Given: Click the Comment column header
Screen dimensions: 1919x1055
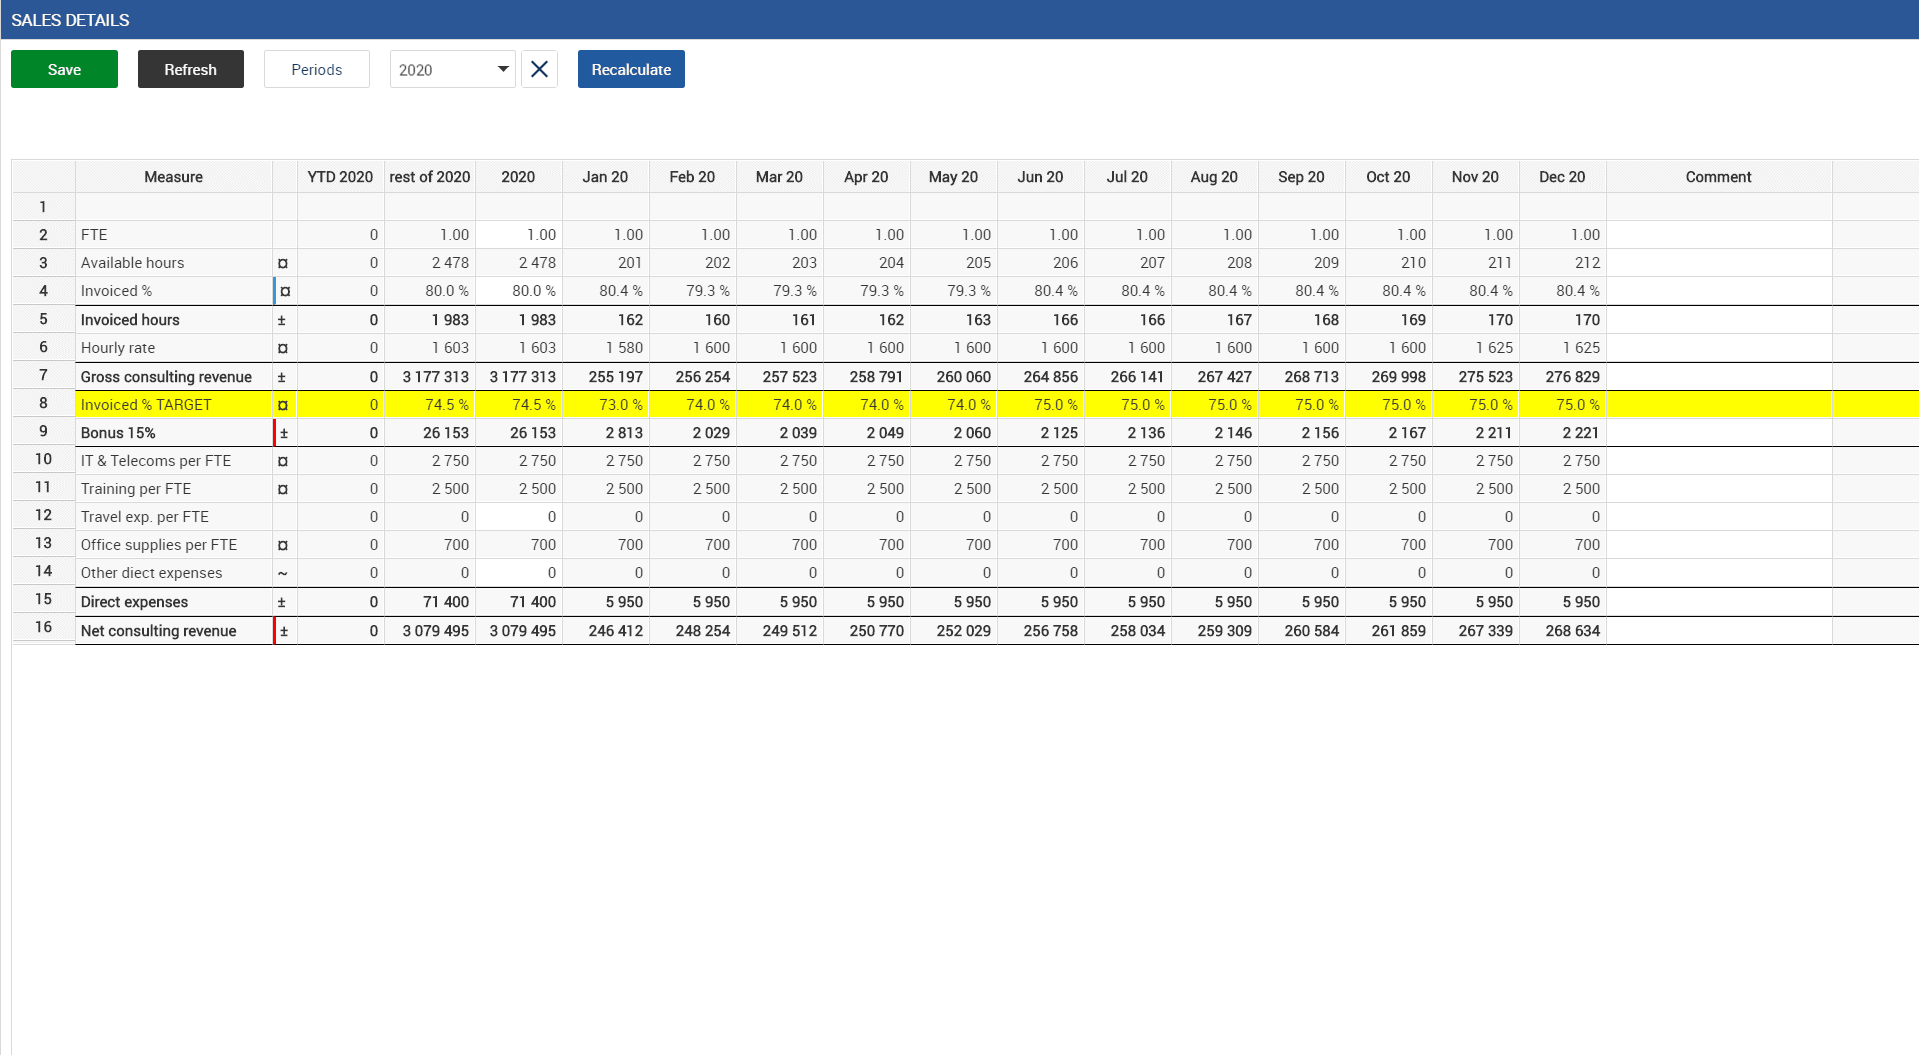Looking at the screenshot, I should (x=1718, y=177).
